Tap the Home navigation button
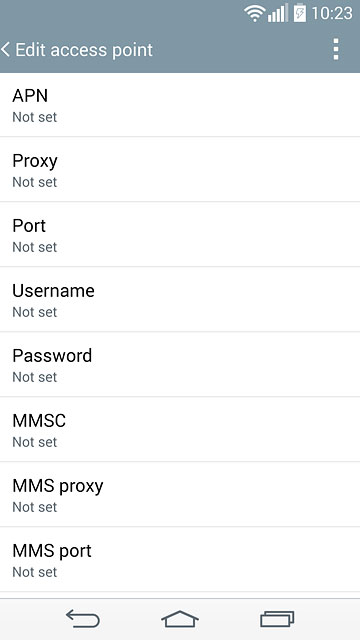This screenshot has height=640, width=360. pos(180,619)
